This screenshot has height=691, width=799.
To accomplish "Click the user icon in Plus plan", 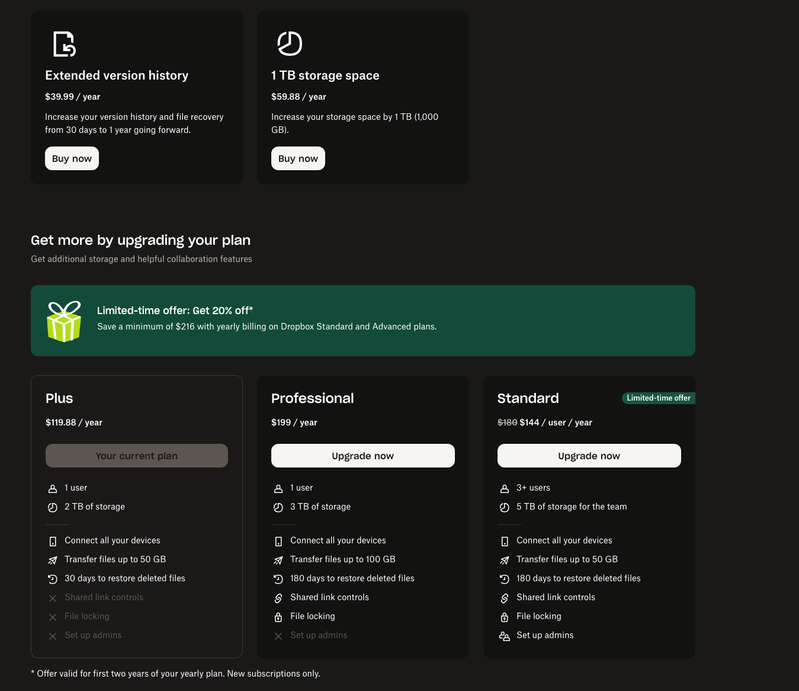I will coord(53,488).
